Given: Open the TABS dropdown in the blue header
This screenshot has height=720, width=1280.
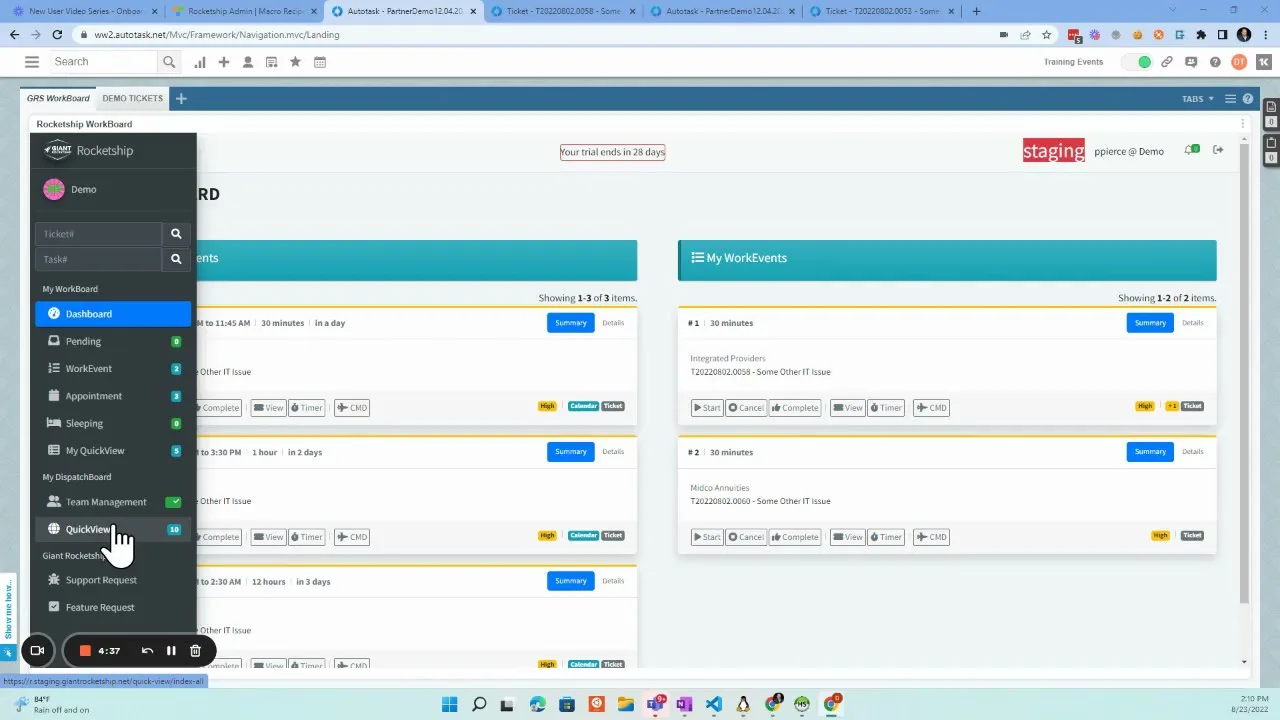Looking at the screenshot, I should click(1196, 98).
